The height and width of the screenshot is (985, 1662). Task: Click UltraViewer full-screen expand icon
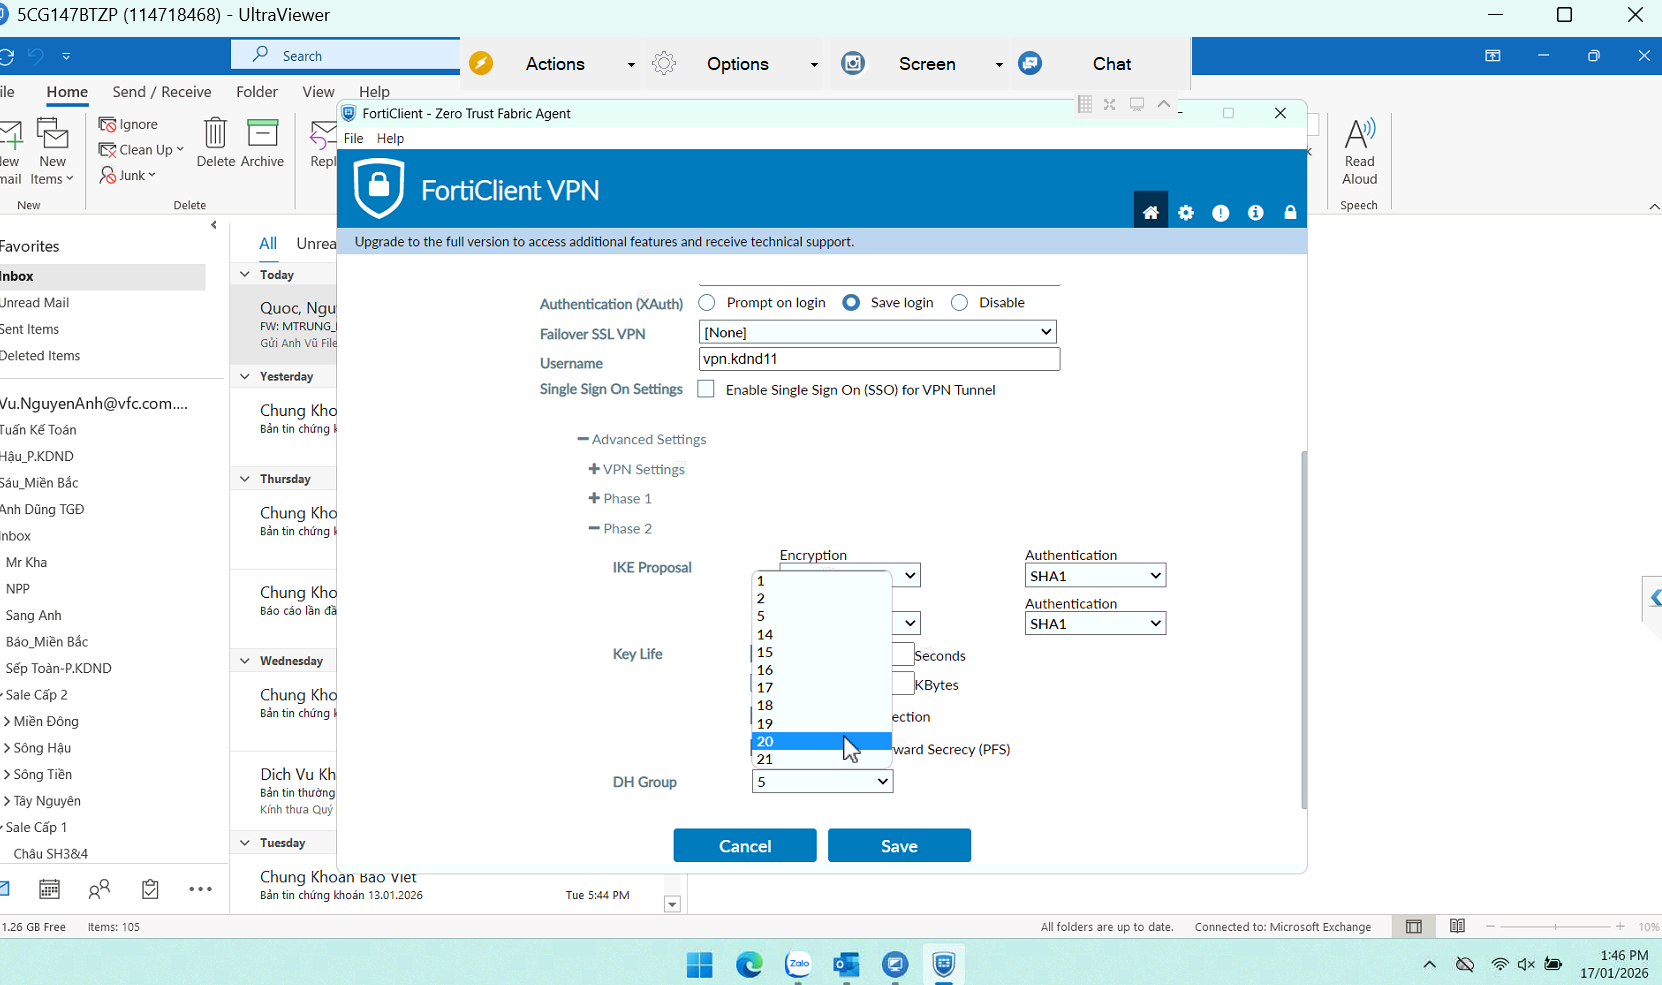tap(1109, 104)
